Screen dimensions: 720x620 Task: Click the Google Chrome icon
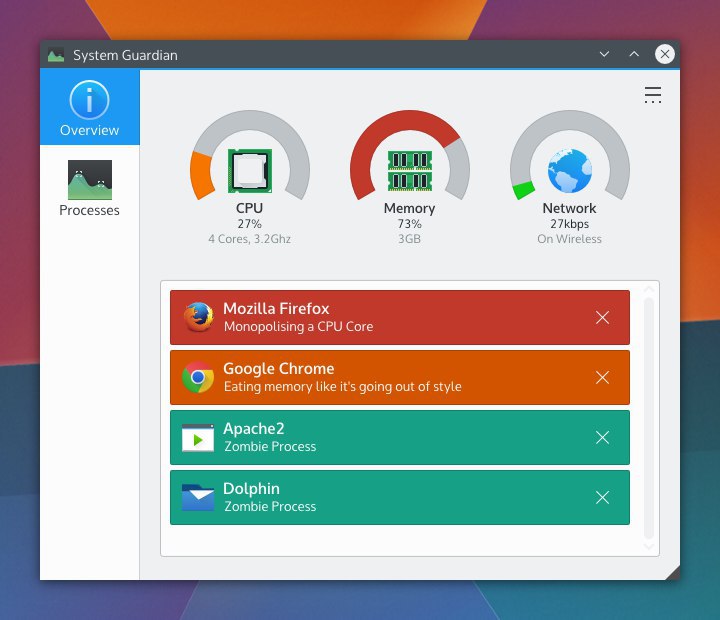pyautogui.click(x=198, y=377)
